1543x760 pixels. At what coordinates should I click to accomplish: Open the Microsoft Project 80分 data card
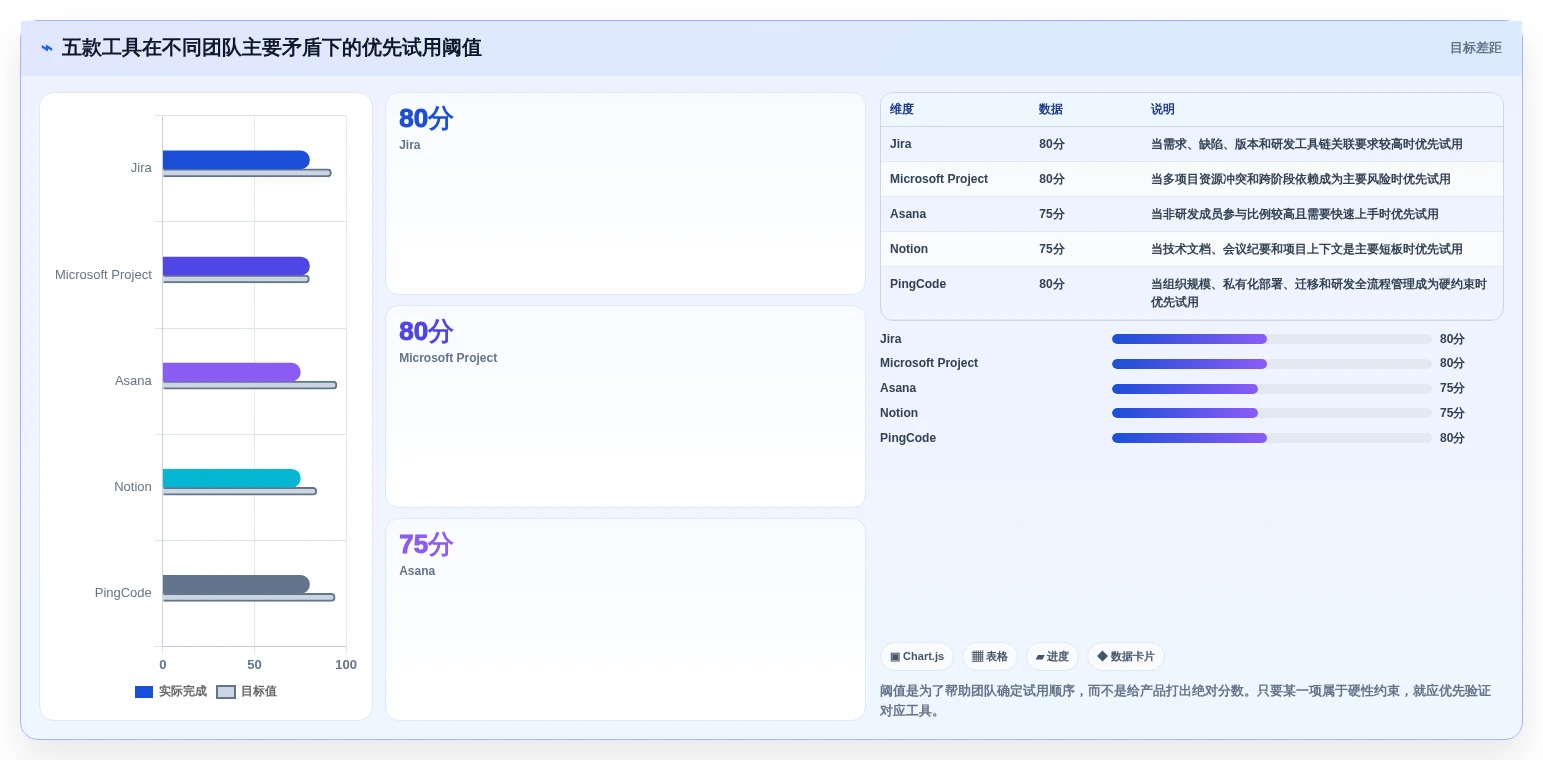coord(625,406)
